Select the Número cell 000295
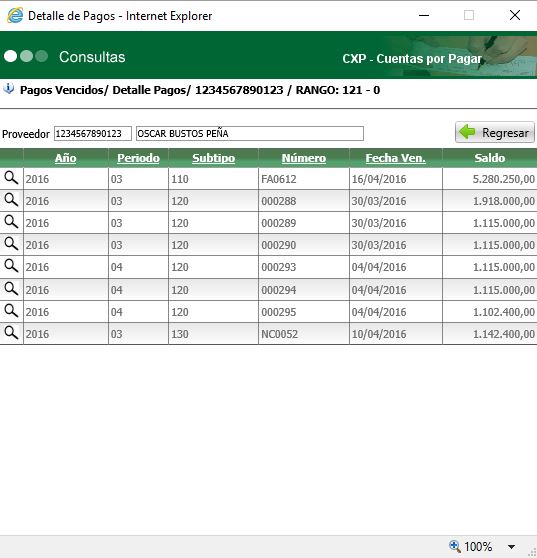Viewport: 537px width, 558px height. pyautogui.click(x=279, y=312)
